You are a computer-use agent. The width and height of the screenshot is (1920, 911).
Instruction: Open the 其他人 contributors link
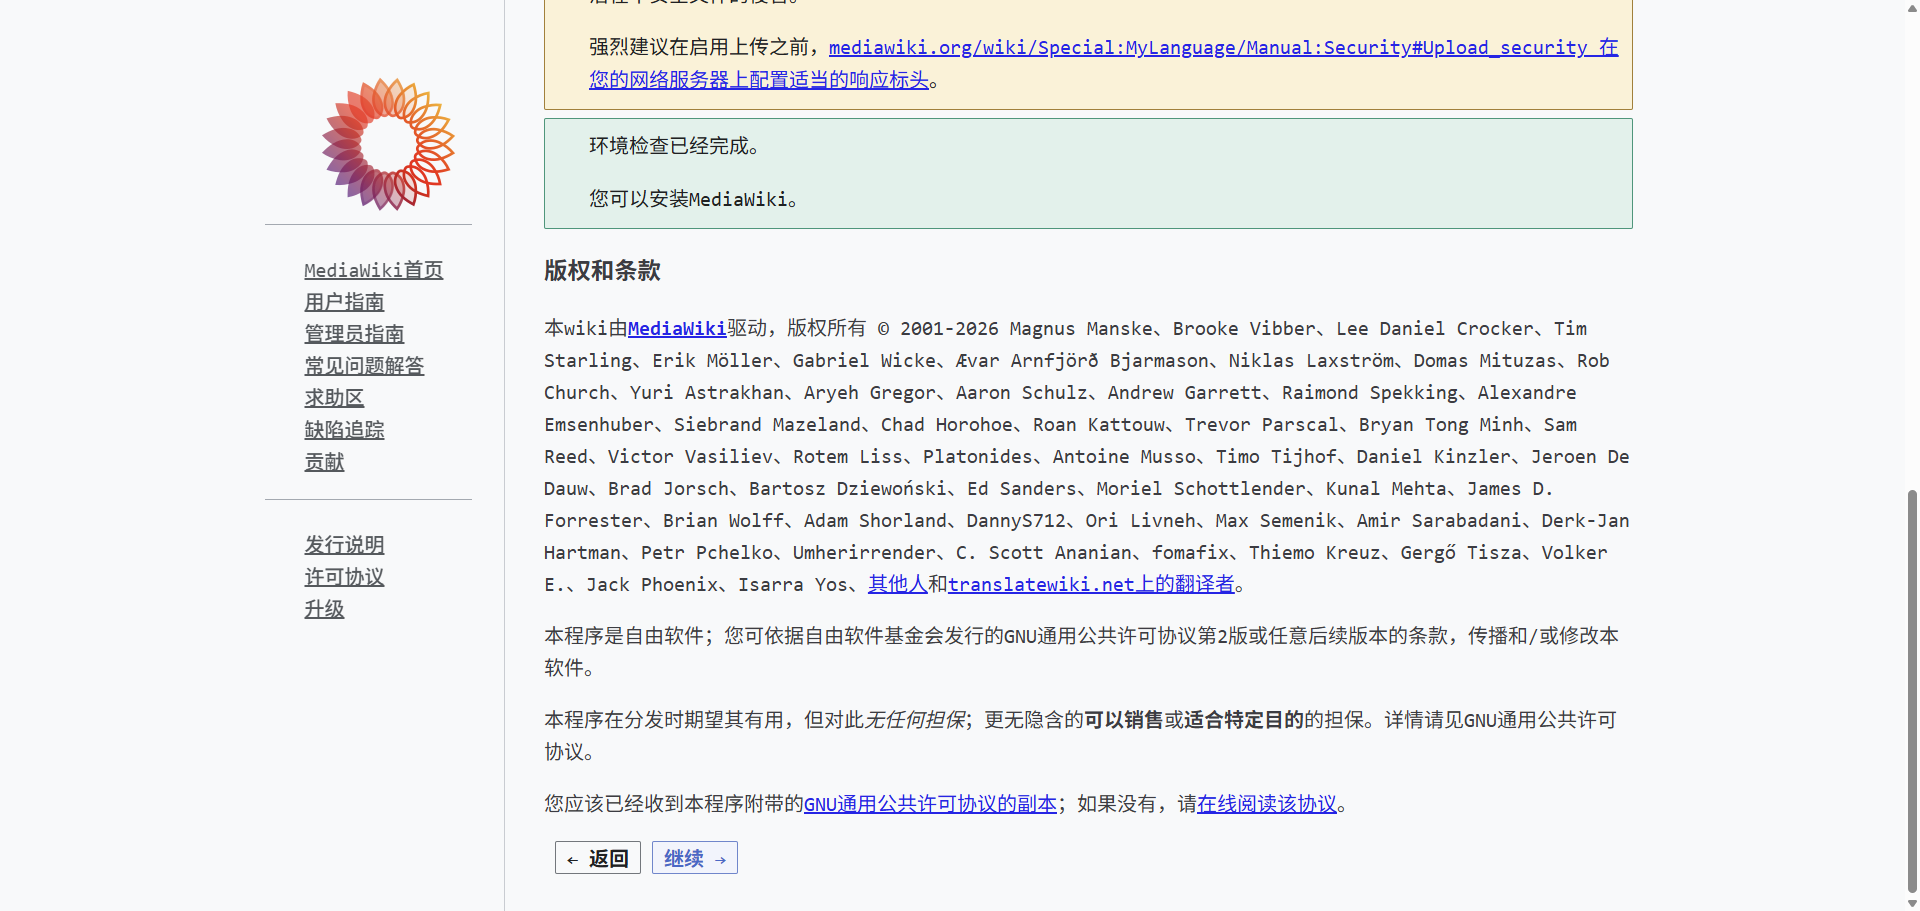coord(897,585)
